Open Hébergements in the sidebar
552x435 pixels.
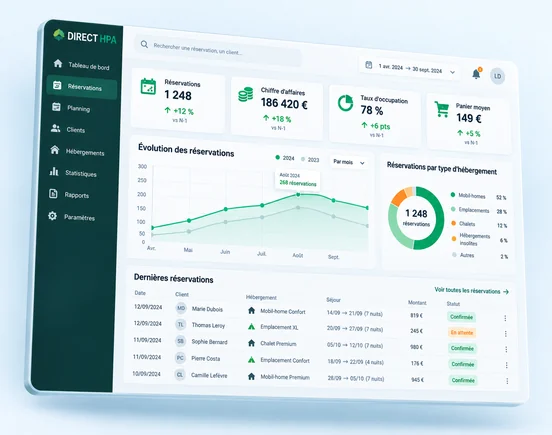(x=77, y=151)
